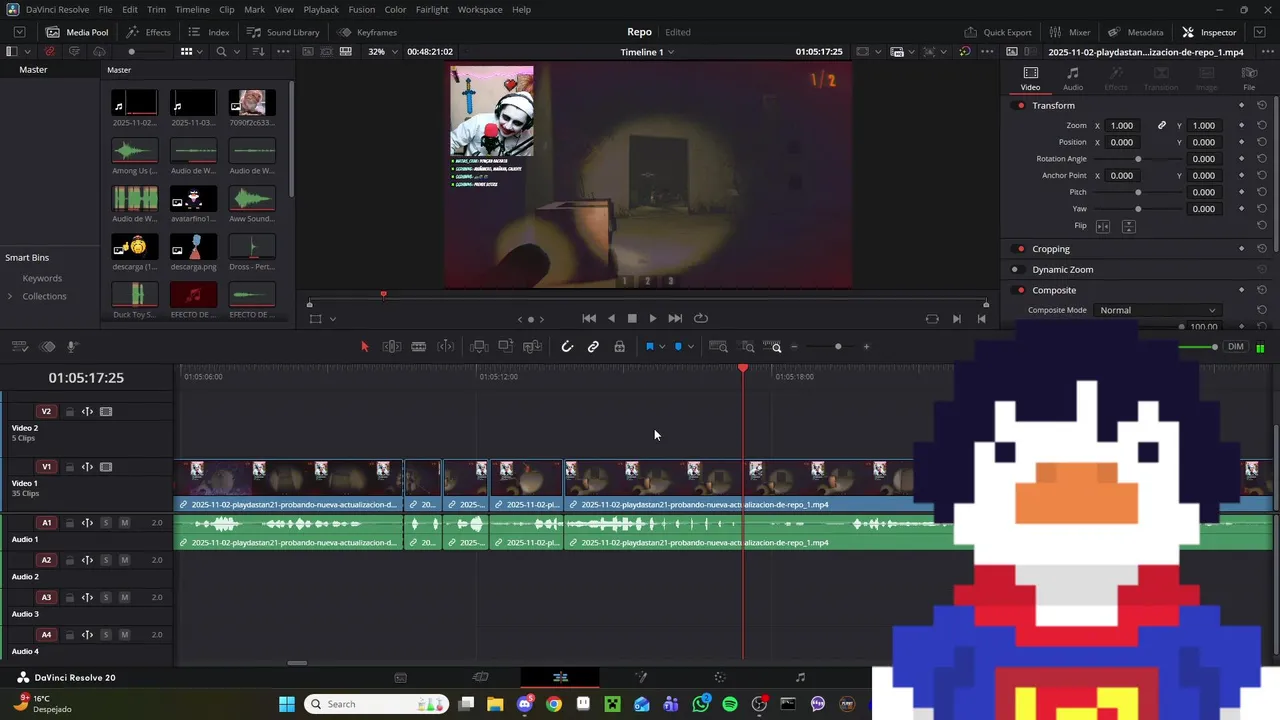Viewport: 1280px width, 720px height.
Task: Toggle the chain Linked Selection icon
Action: [593, 347]
